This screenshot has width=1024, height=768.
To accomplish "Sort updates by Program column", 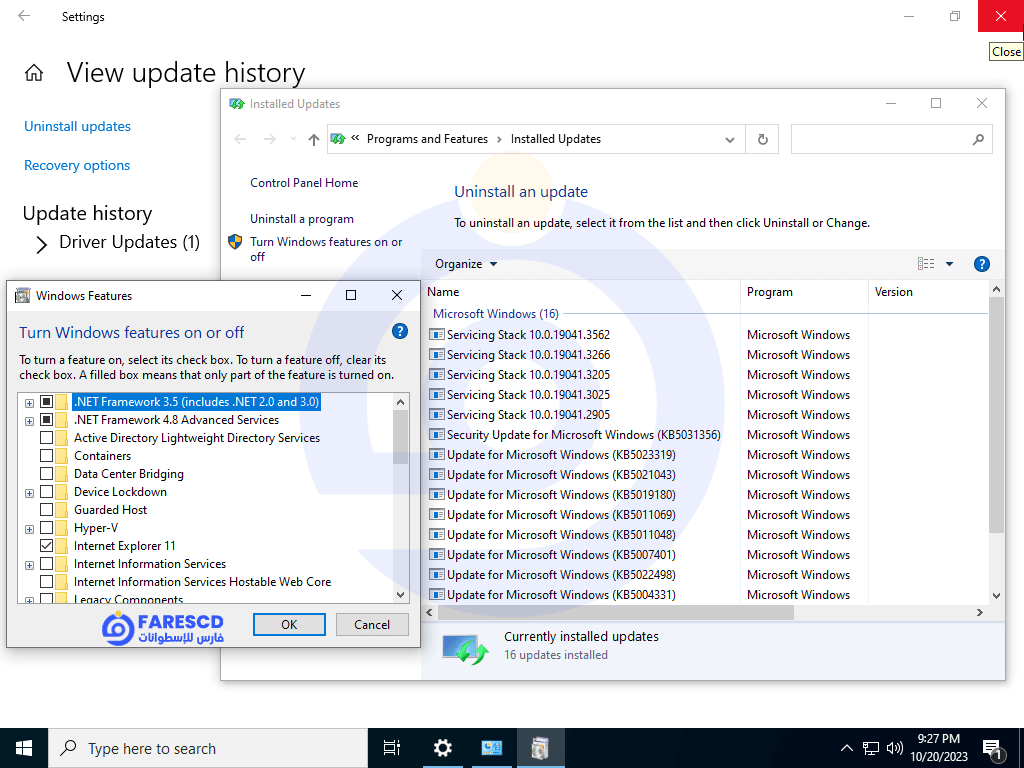I will (804, 292).
